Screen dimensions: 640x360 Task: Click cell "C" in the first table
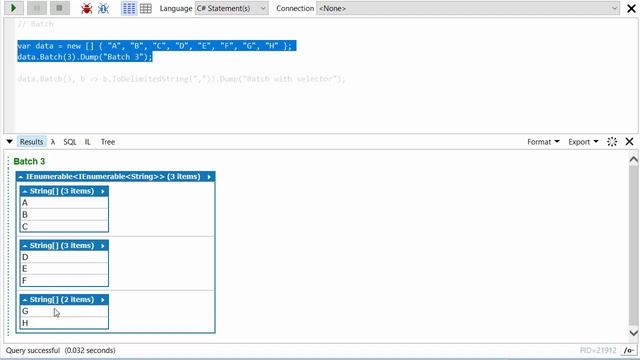64,226
